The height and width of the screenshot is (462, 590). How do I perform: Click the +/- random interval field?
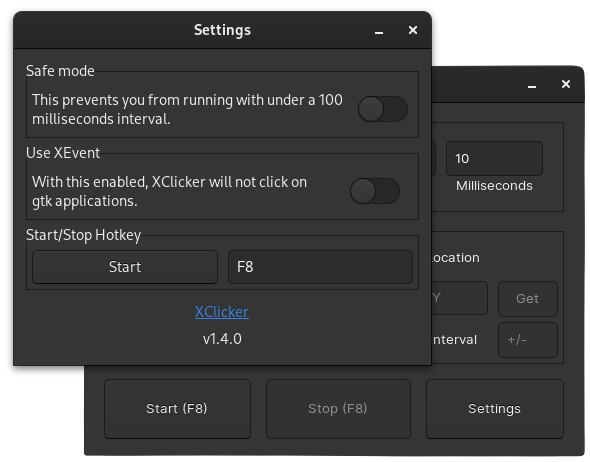(x=528, y=340)
